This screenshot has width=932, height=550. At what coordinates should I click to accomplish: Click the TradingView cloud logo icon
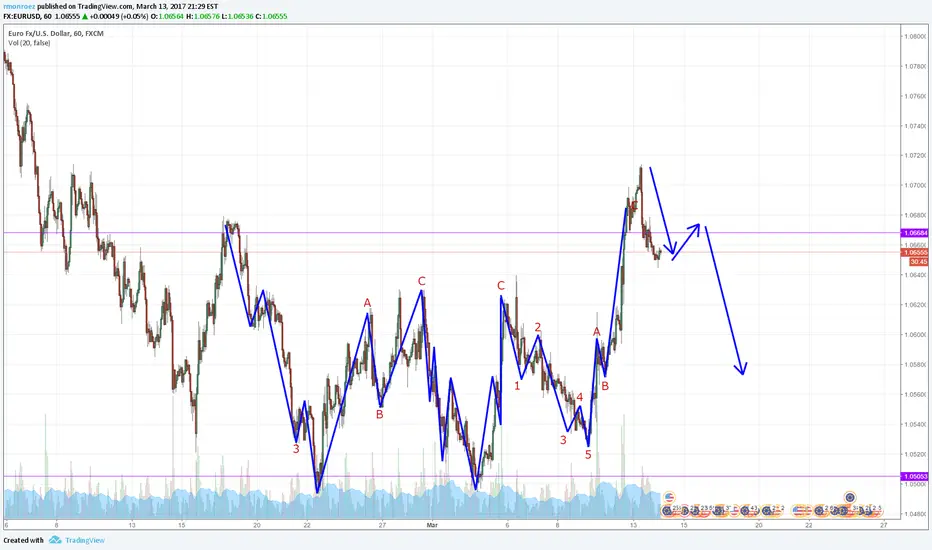coord(55,540)
